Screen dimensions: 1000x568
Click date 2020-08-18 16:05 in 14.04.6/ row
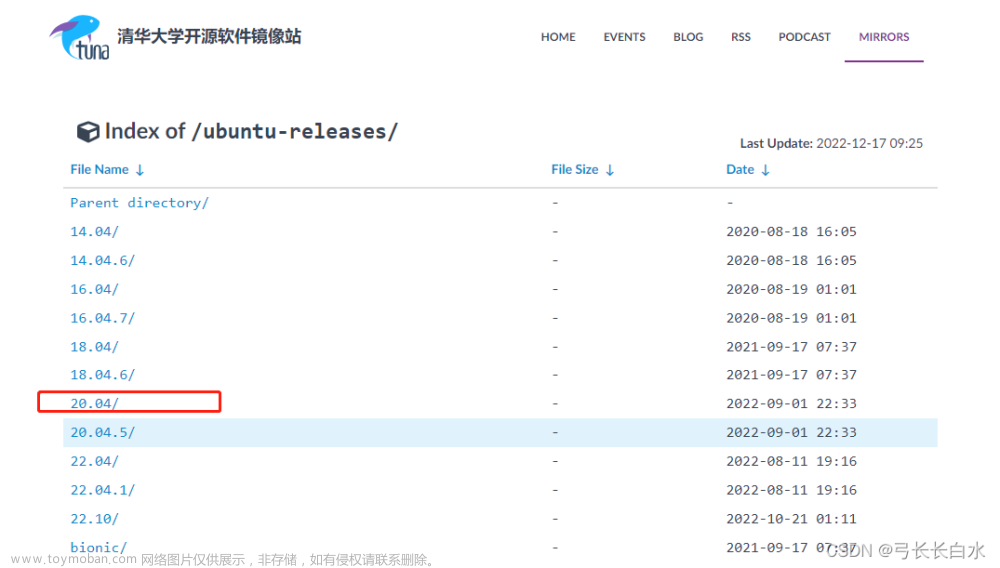(791, 260)
